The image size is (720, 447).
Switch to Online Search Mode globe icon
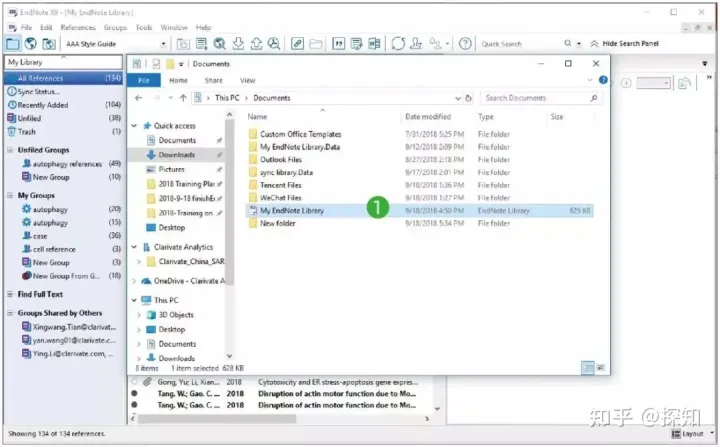(x=30, y=44)
